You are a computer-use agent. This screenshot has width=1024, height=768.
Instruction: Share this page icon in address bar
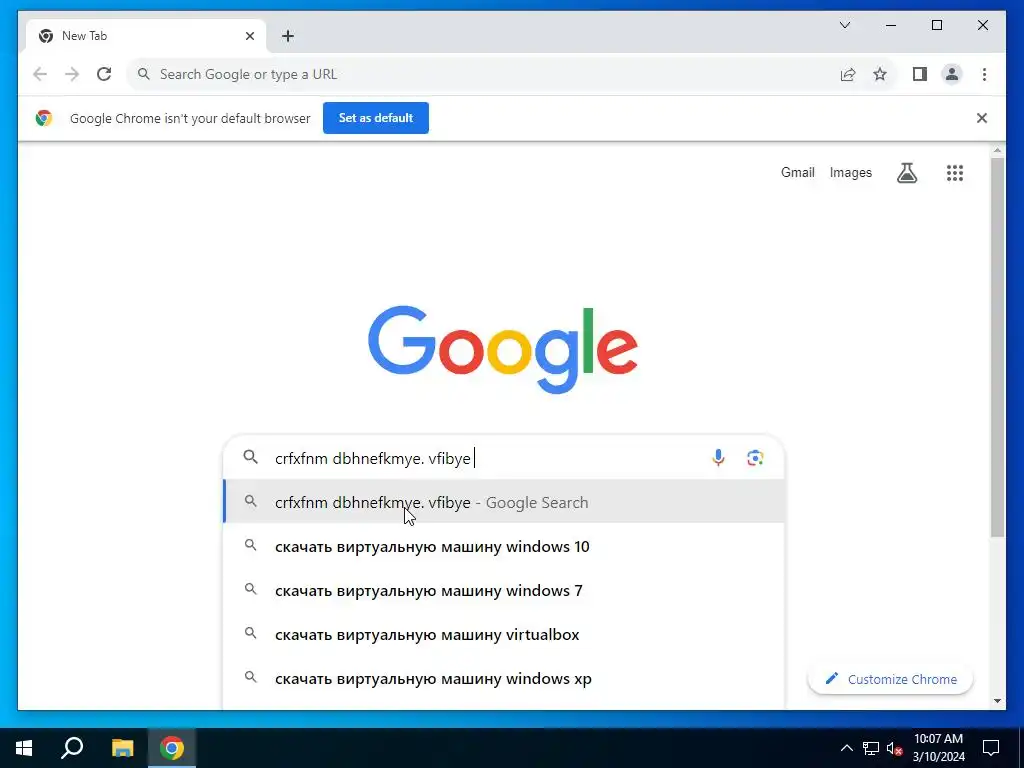pos(848,74)
